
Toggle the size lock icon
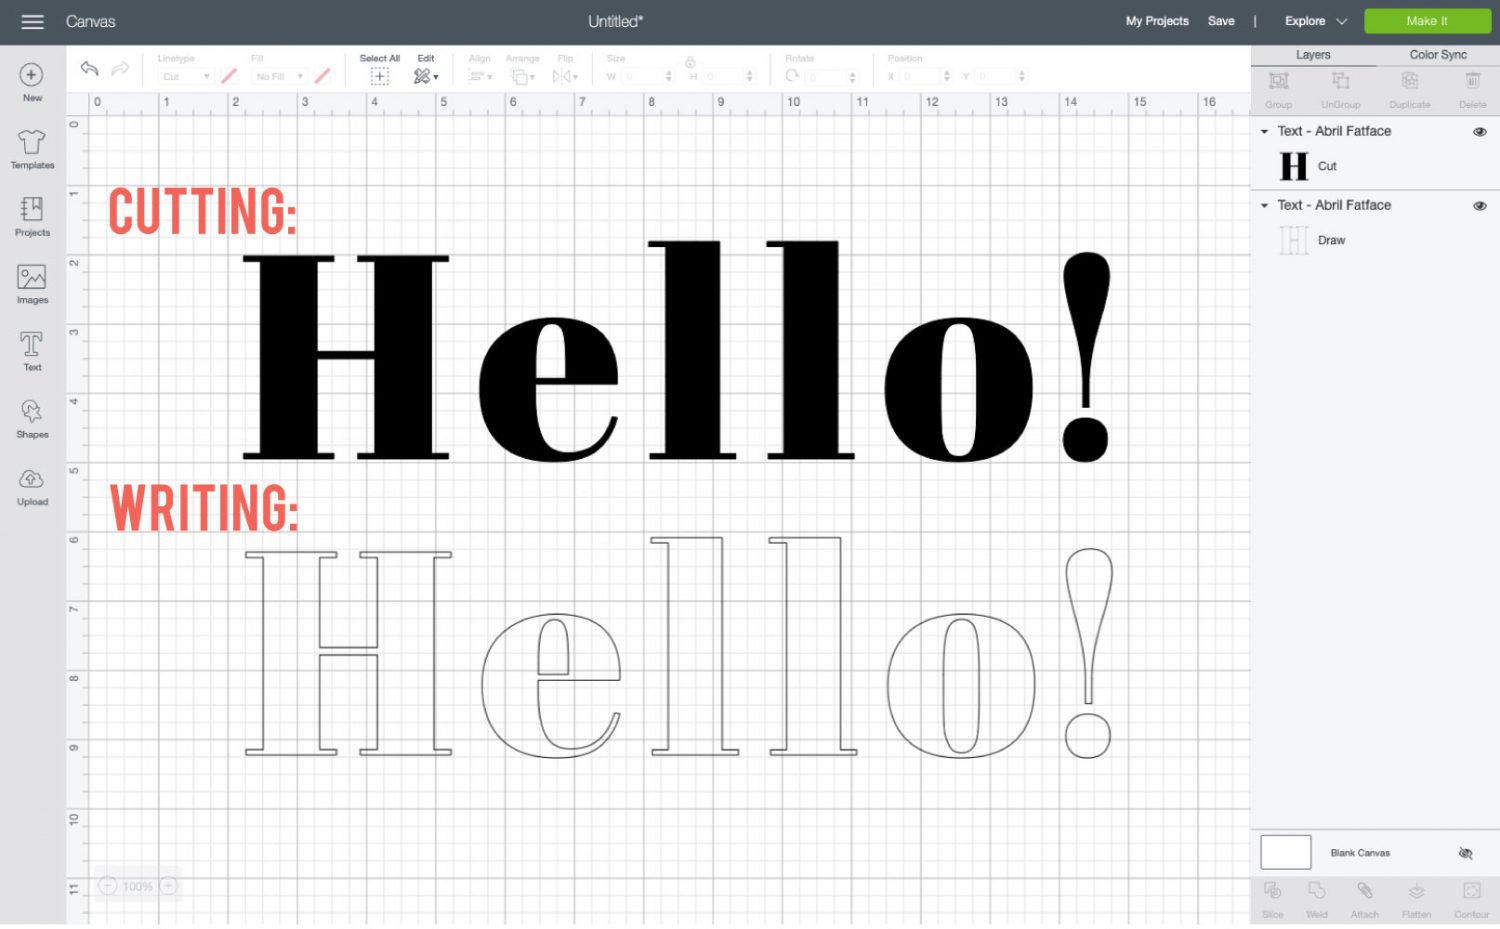(x=690, y=62)
